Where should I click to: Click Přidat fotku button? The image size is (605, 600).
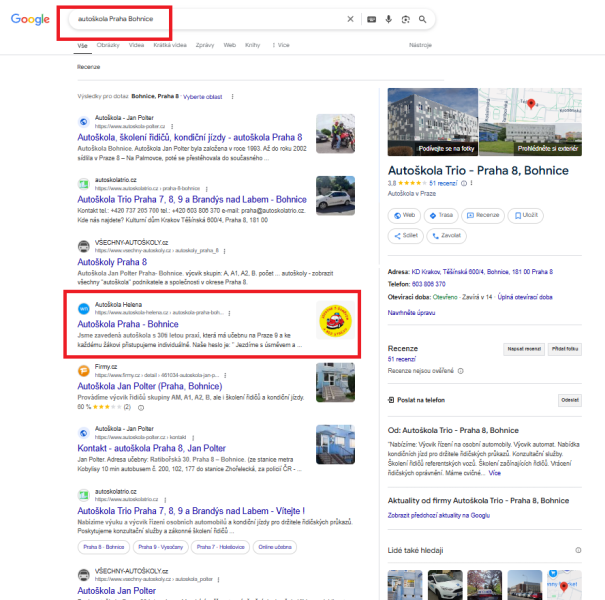[x=565, y=349]
